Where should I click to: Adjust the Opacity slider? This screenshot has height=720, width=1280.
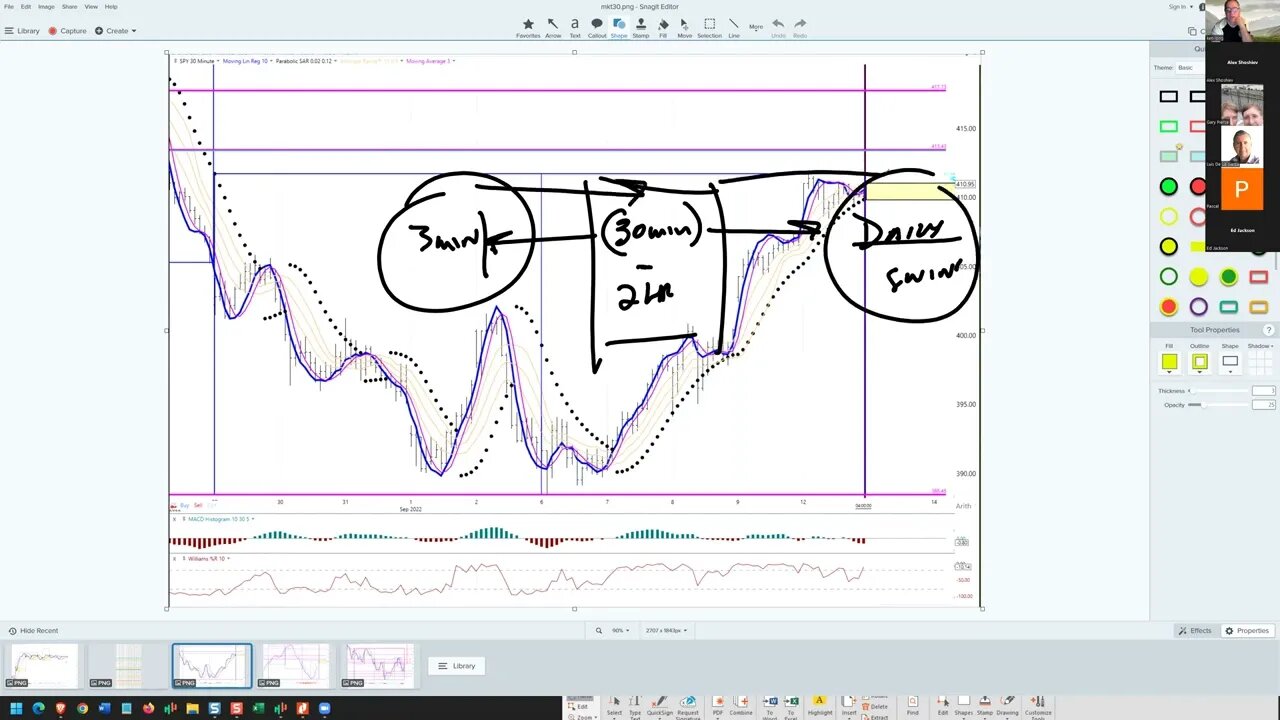[x=1218, y=405]
